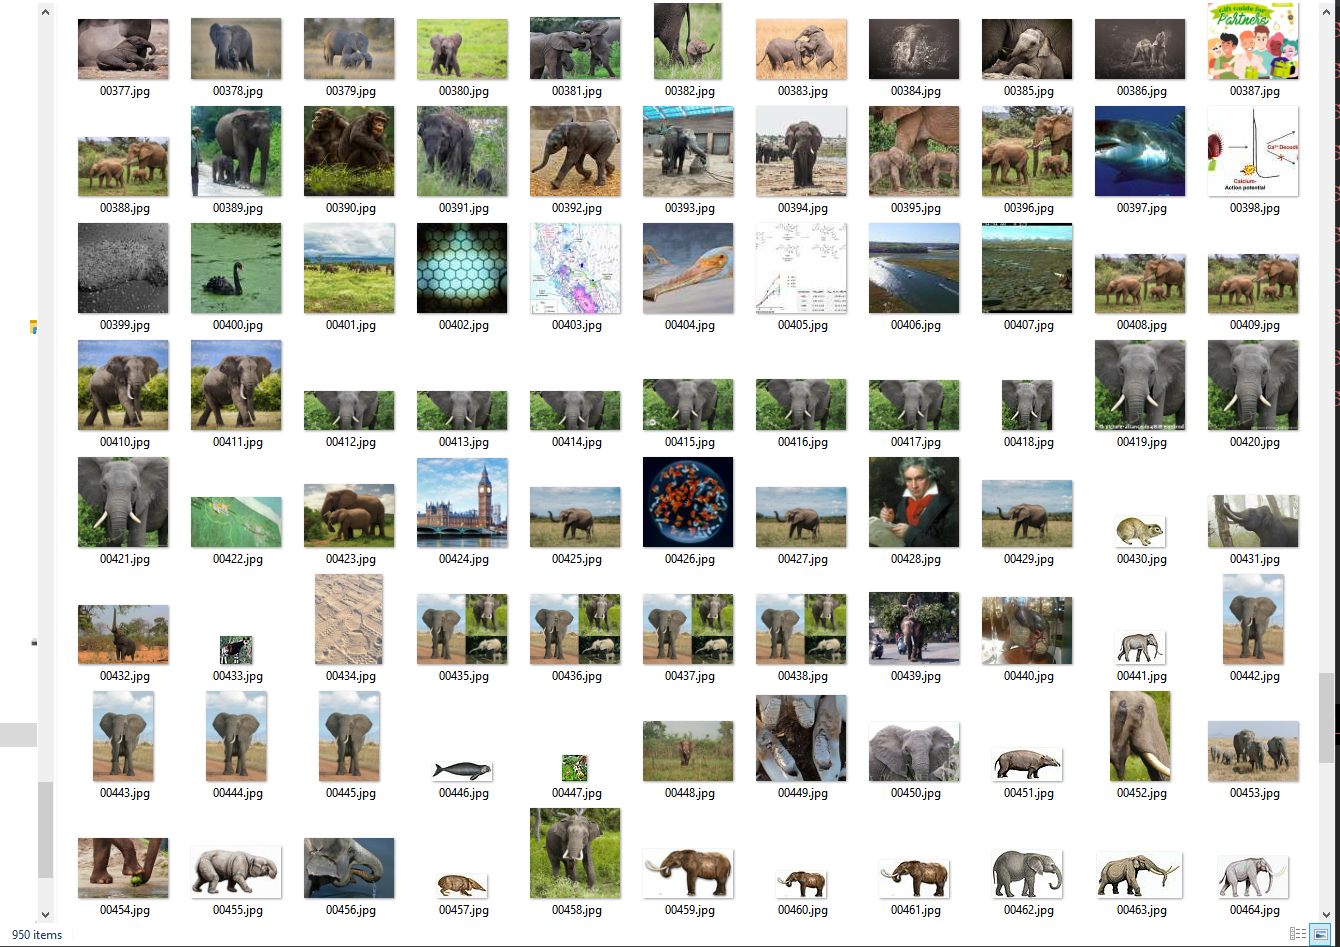Click navigation pane scroll-down arrow
The image size is (1340, 947).
click(x=43, y=914)
